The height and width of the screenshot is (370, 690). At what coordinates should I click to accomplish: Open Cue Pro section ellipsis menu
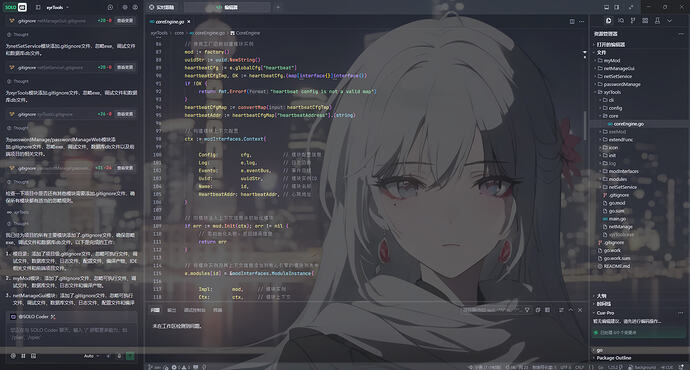pyautogui.click(x=681, y=313)
